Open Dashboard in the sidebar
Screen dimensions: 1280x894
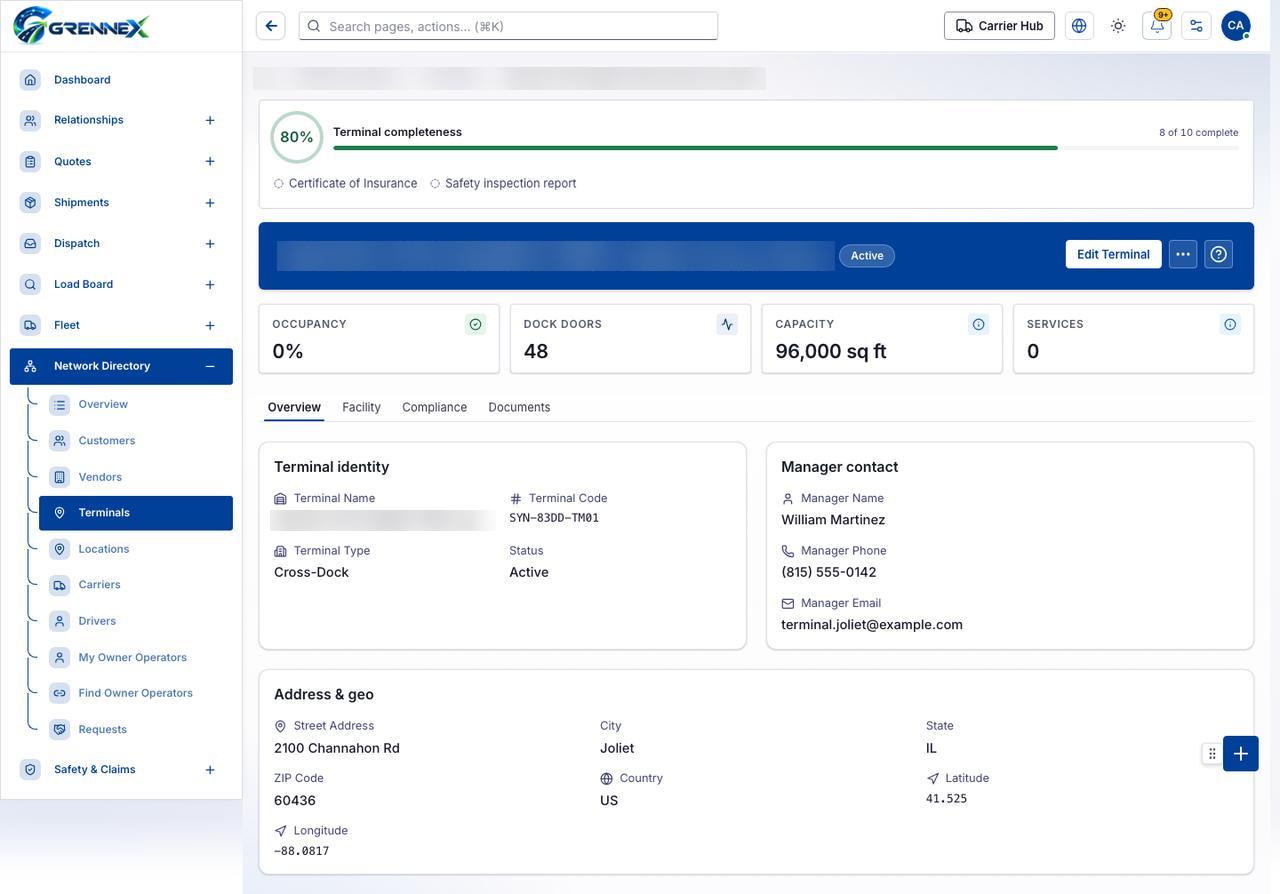point(121,80)
